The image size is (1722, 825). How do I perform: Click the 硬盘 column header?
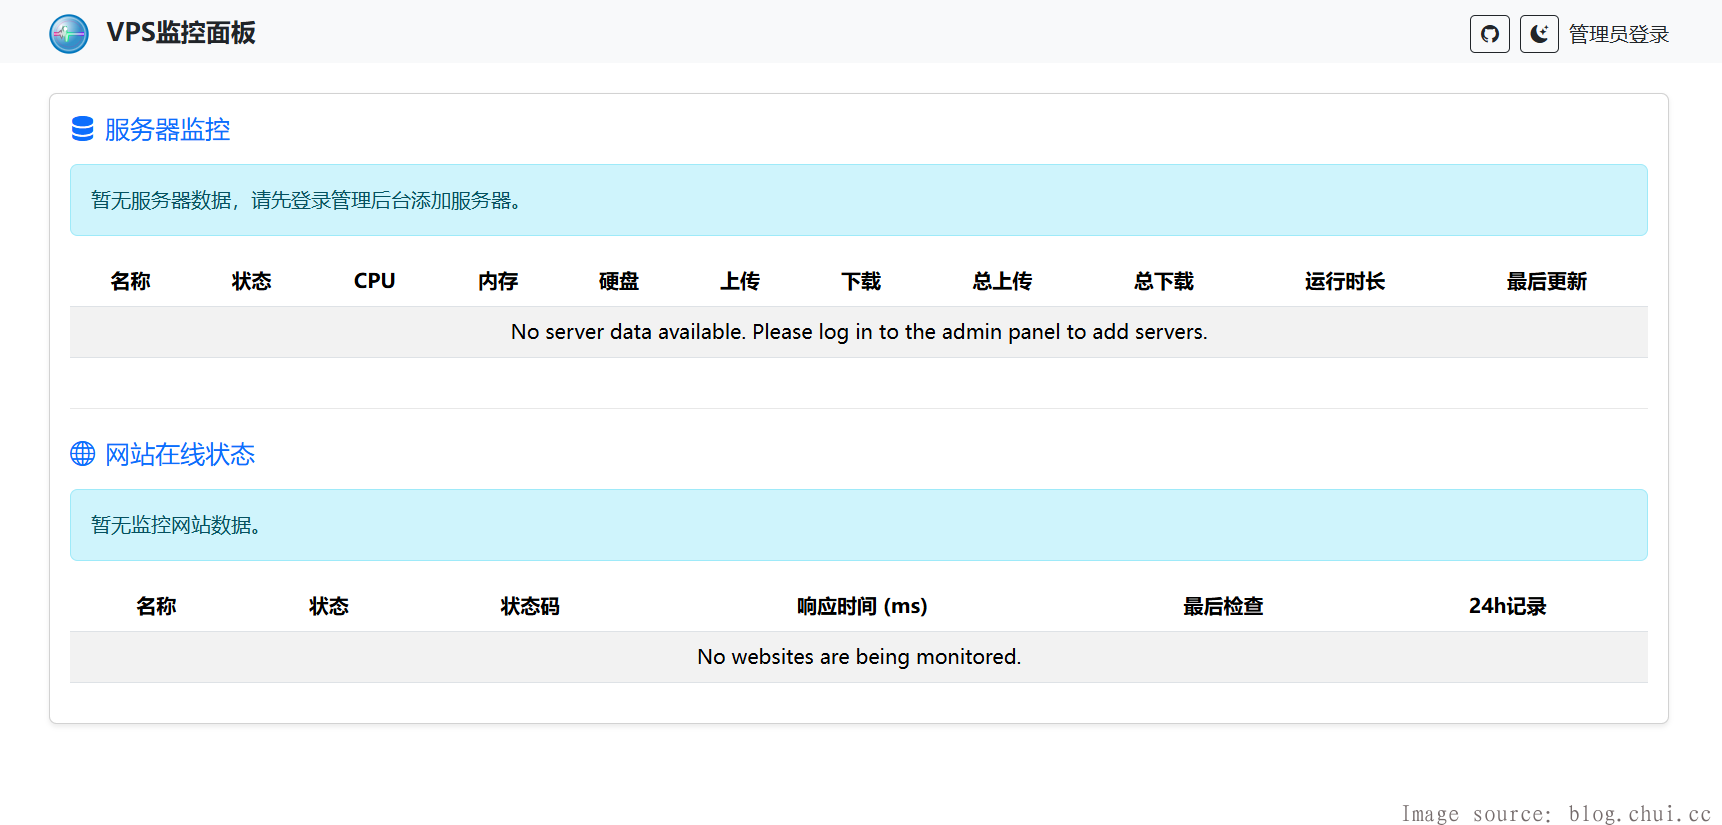619,281
